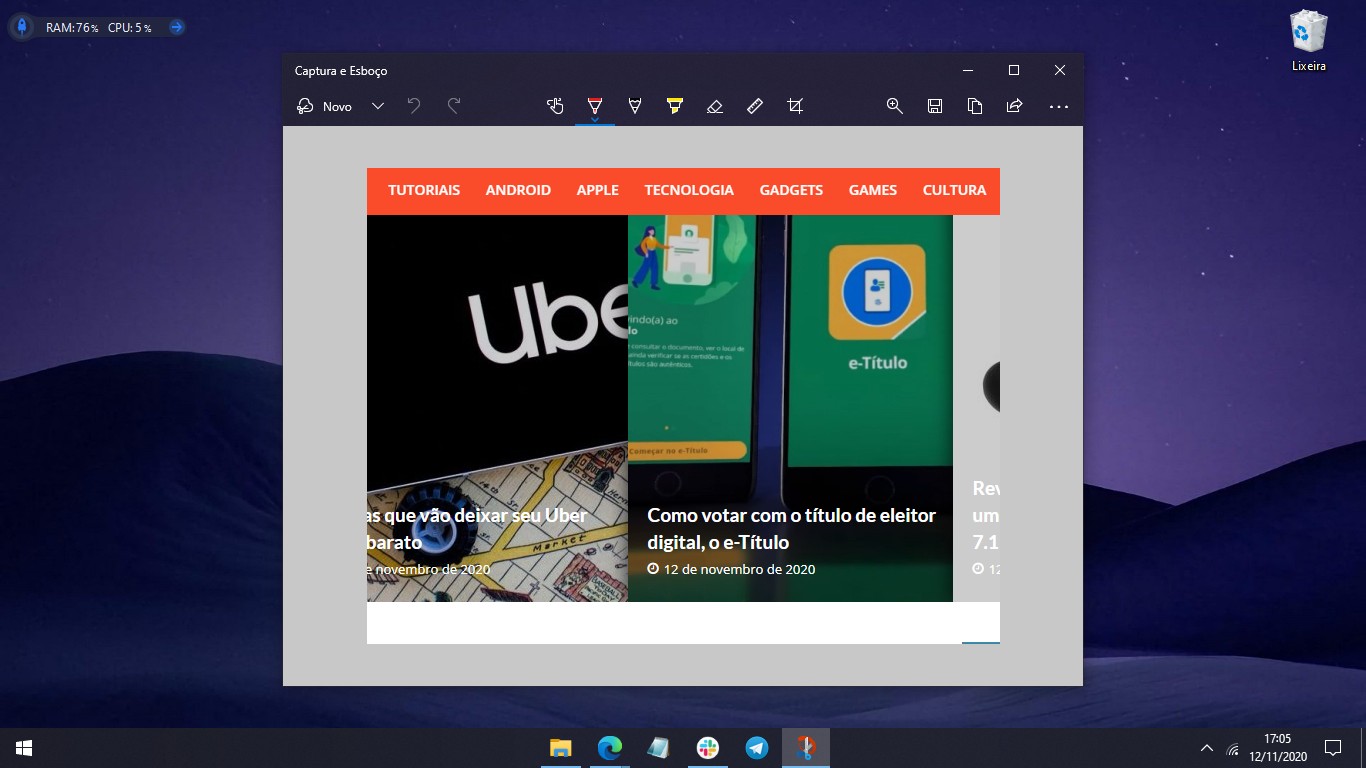Enable touch writing tool
Screen dimensions: 1366x768
555,106
